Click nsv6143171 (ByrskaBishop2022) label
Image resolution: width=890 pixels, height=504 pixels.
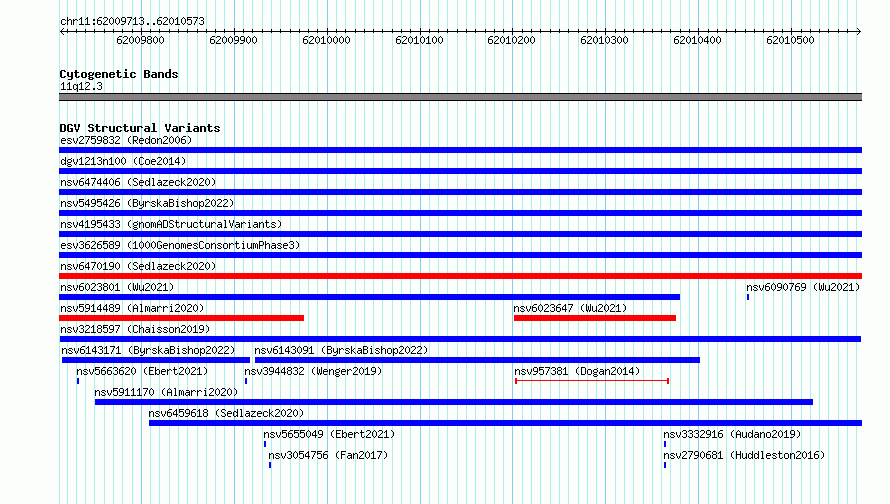148,350
